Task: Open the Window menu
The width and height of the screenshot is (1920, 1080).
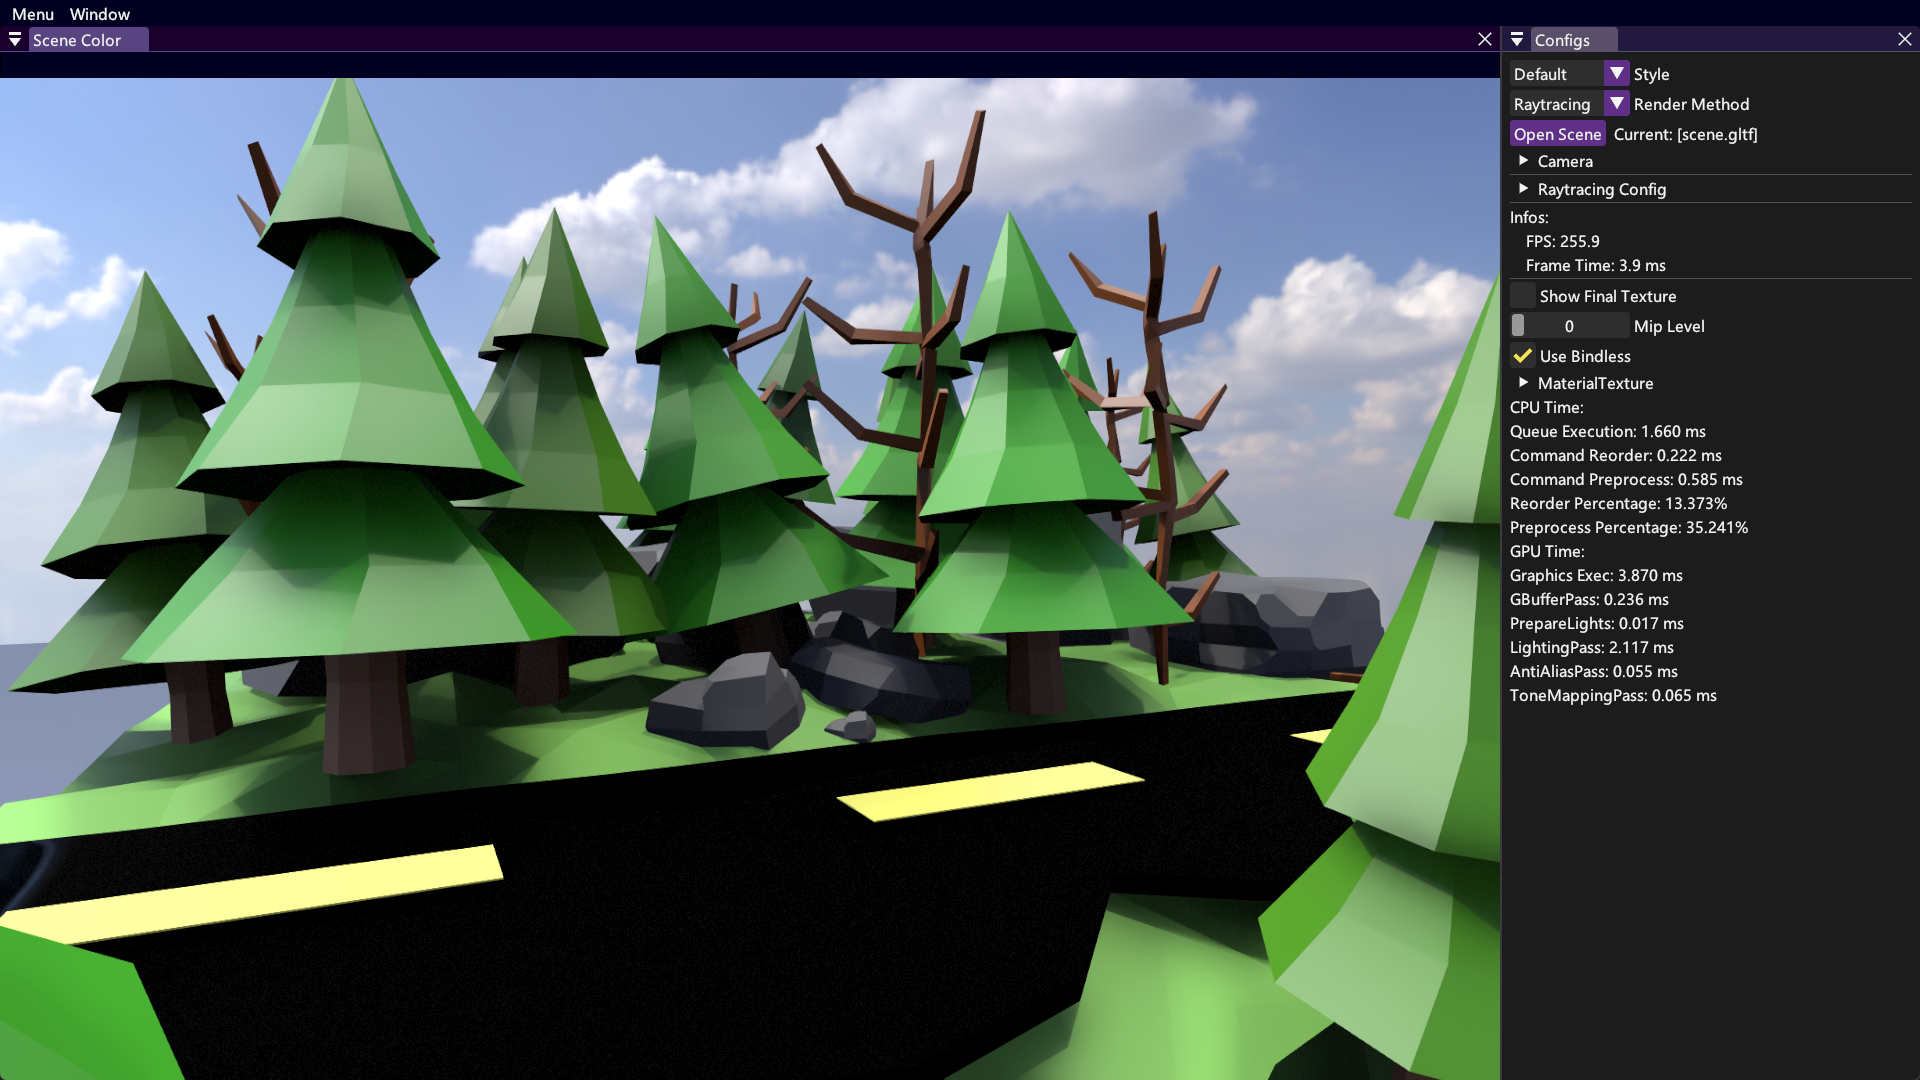Action: pyautogui.click(x=100, y=14)
